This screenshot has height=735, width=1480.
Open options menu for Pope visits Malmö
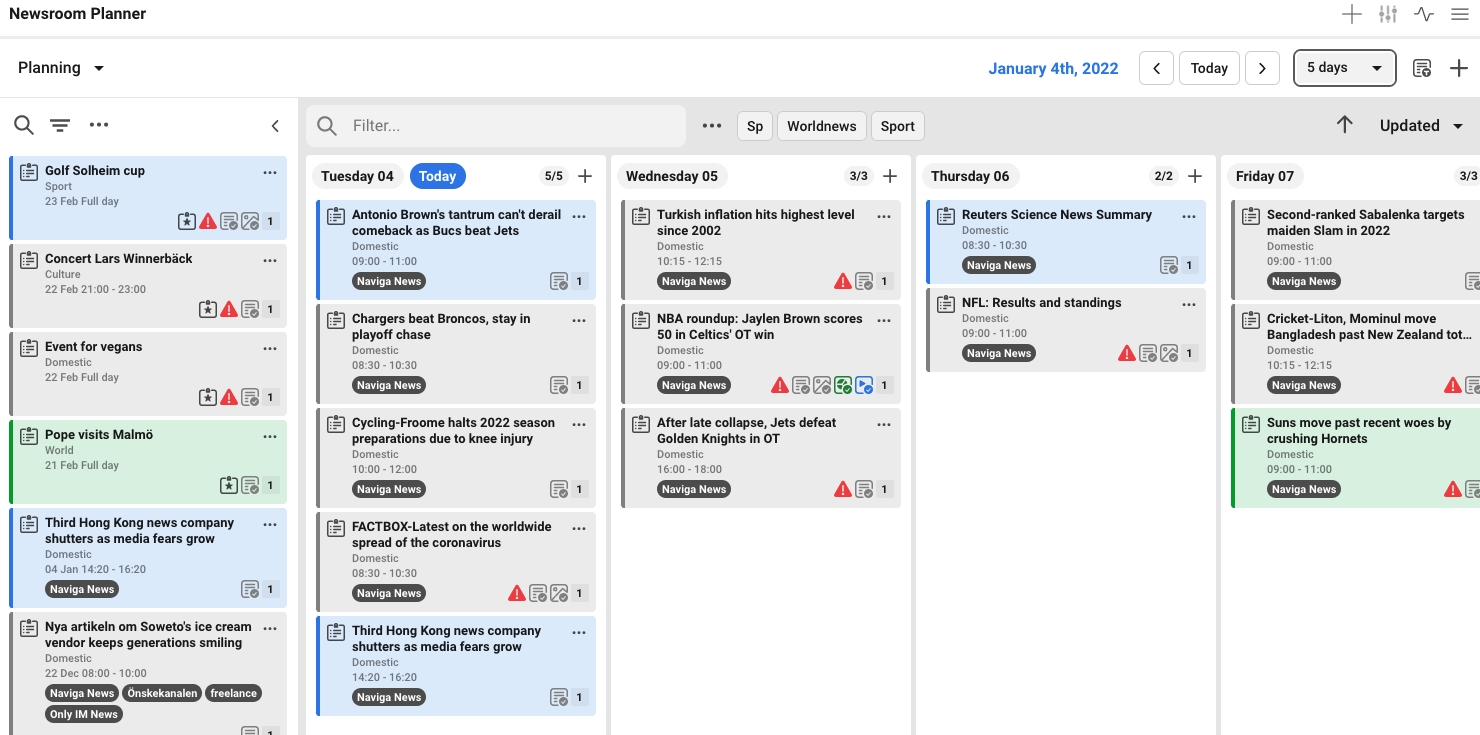pos(270,436)
